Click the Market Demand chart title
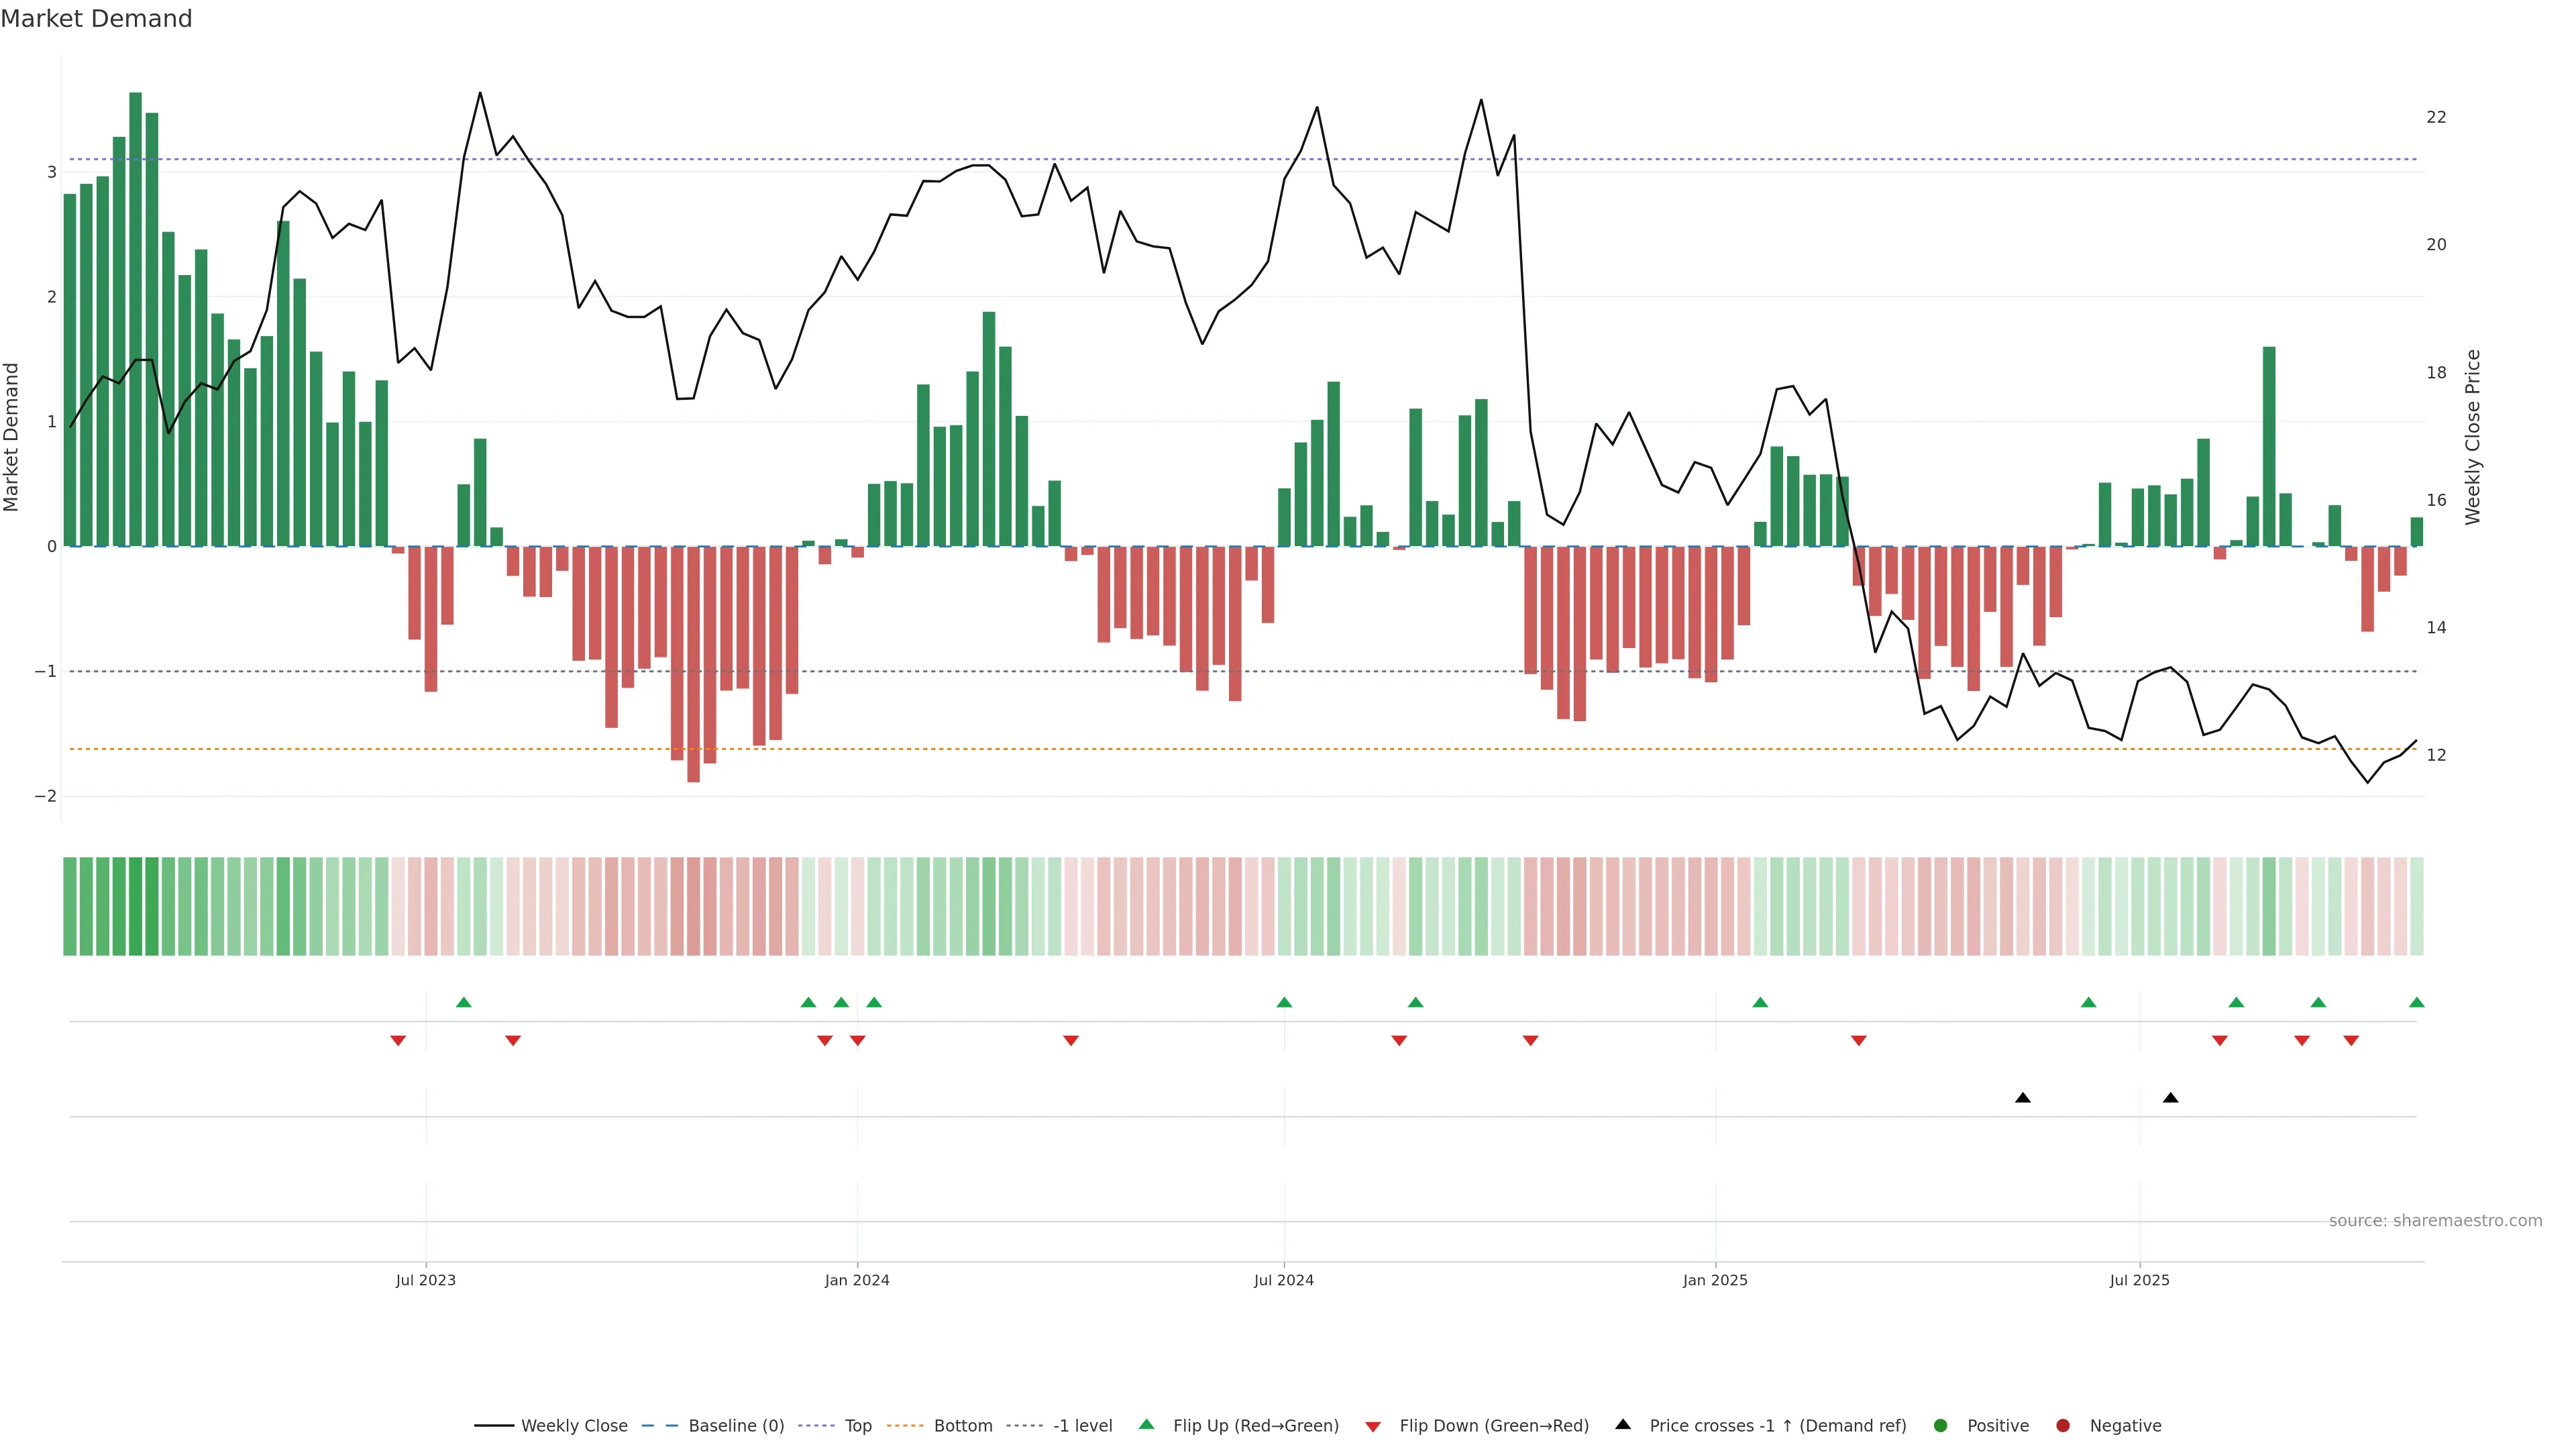2576x1449 pixels. tap(96, 19)
